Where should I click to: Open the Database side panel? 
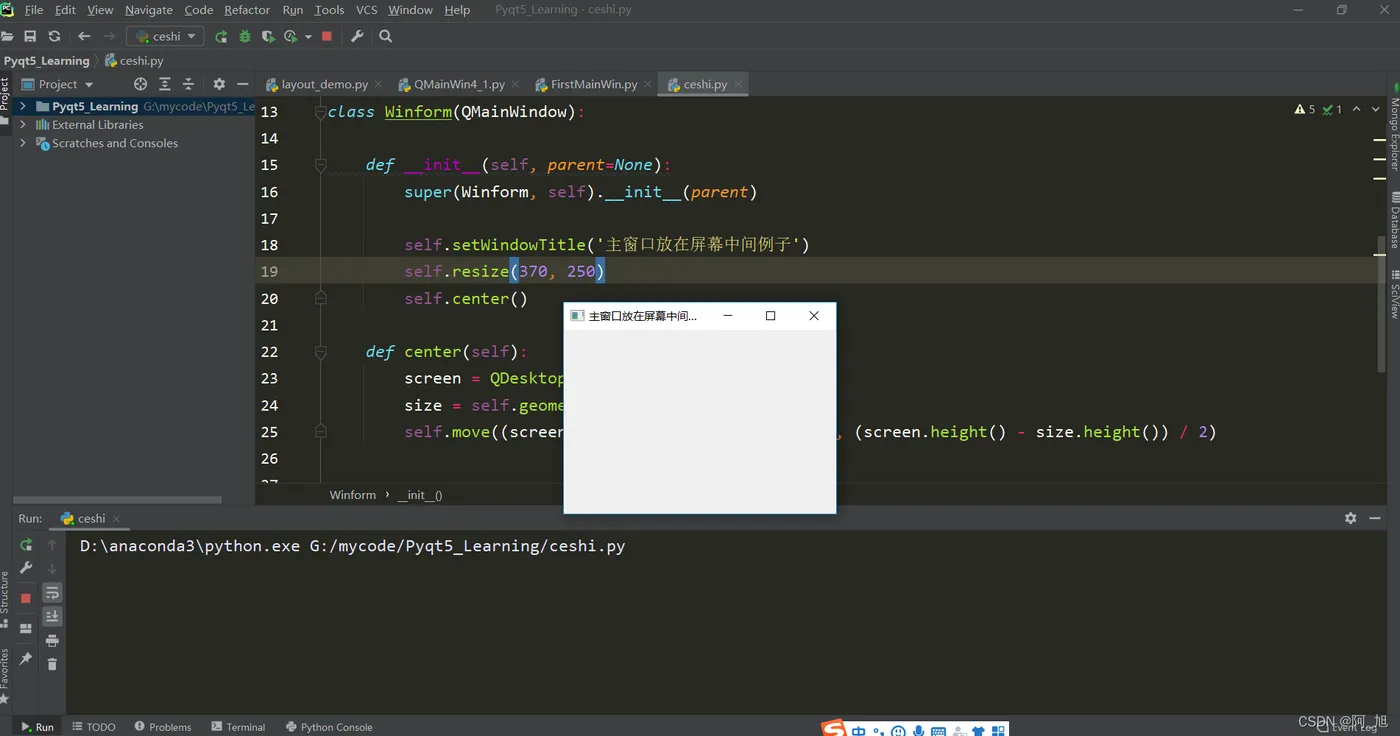(x=1394, y=220)
